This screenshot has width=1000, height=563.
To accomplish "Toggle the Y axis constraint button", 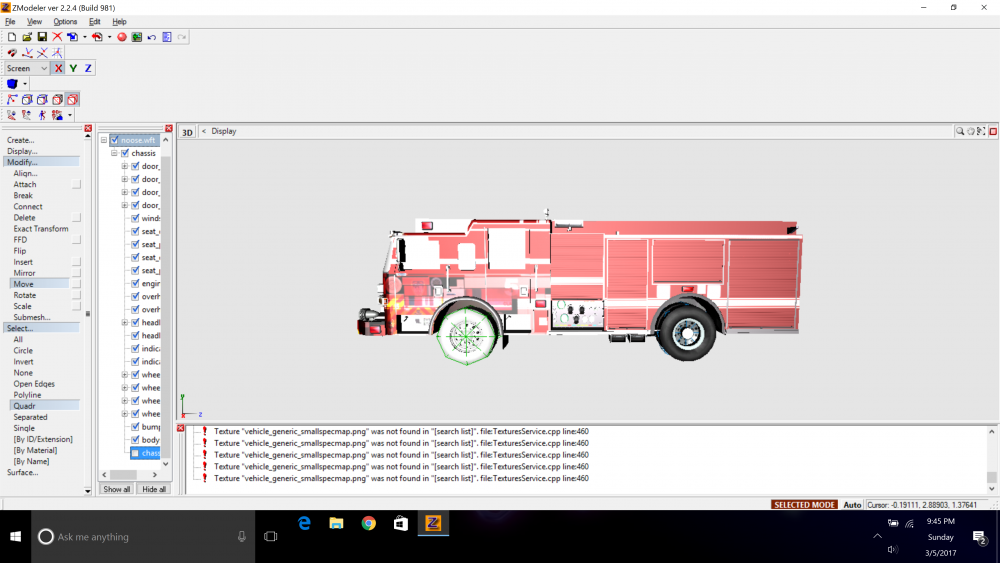I will [73, 68].
